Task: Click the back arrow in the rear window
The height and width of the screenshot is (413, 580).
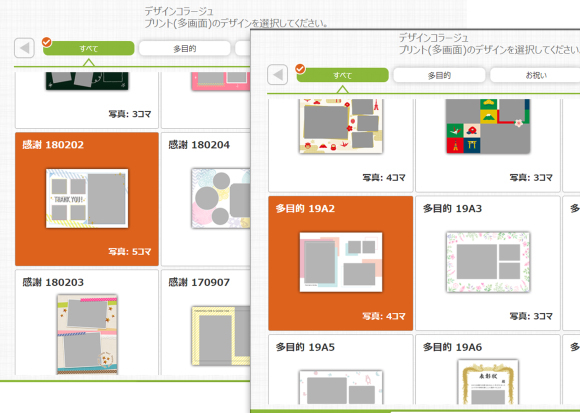Action: tap(24, 48)
